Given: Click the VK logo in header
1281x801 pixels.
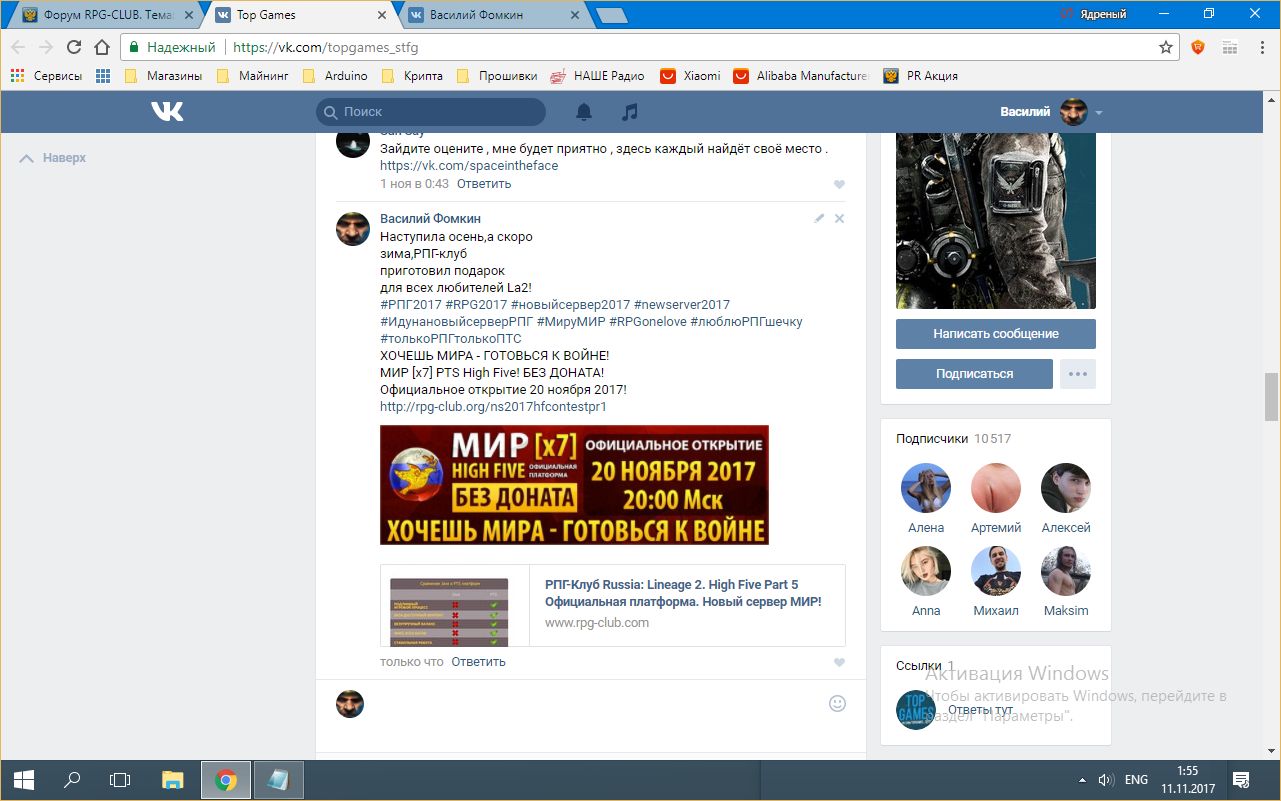Looking at the screenshot, I should tap(168, 112).
